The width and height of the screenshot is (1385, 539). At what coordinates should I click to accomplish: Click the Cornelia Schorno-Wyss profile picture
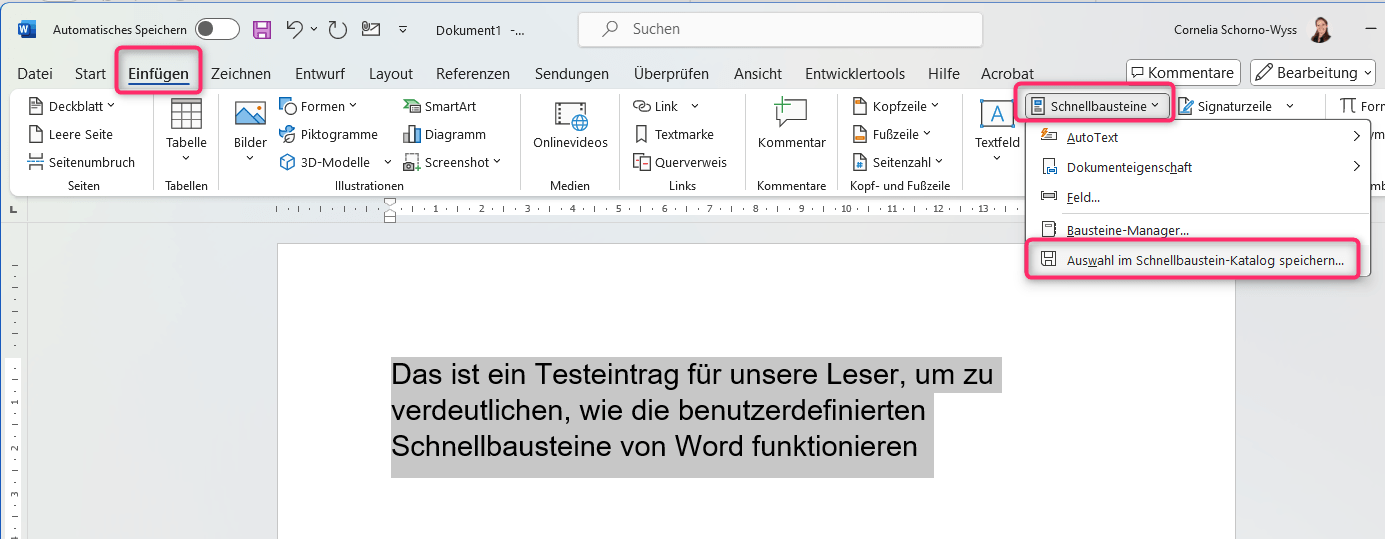pyautogui.click(x=1322, y=30)
